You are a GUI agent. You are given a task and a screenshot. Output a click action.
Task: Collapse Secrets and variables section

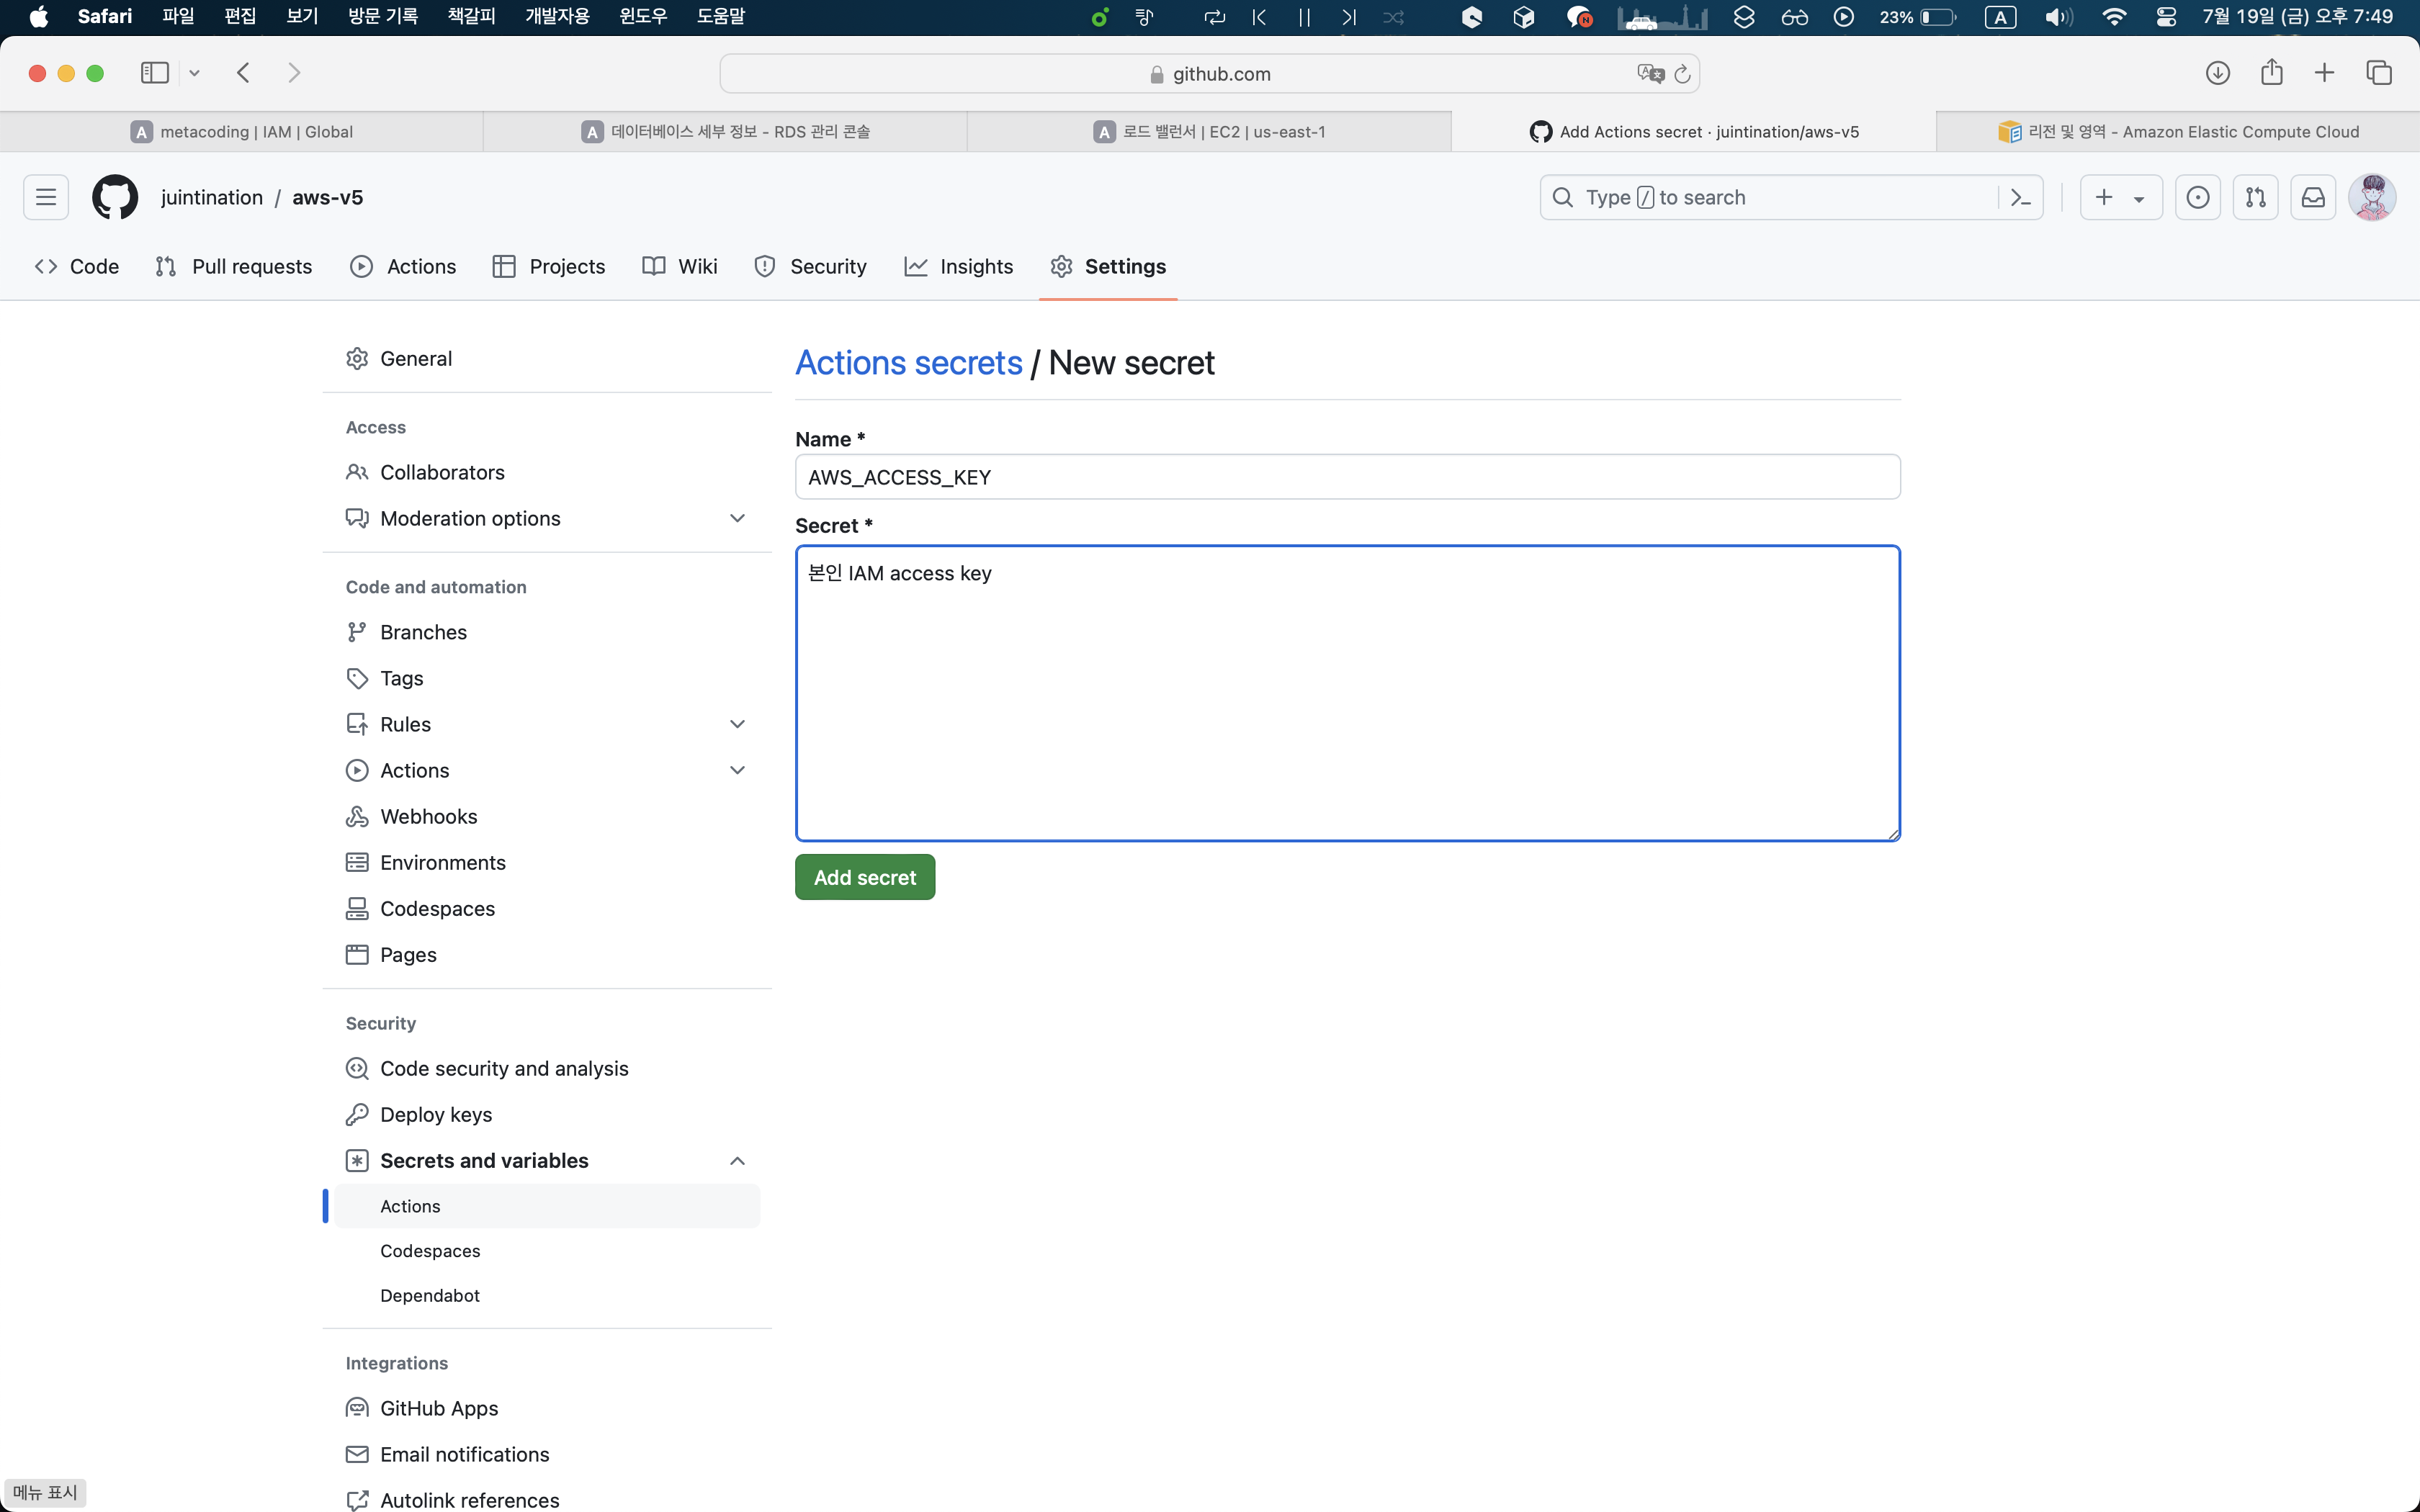[737, 1161]
